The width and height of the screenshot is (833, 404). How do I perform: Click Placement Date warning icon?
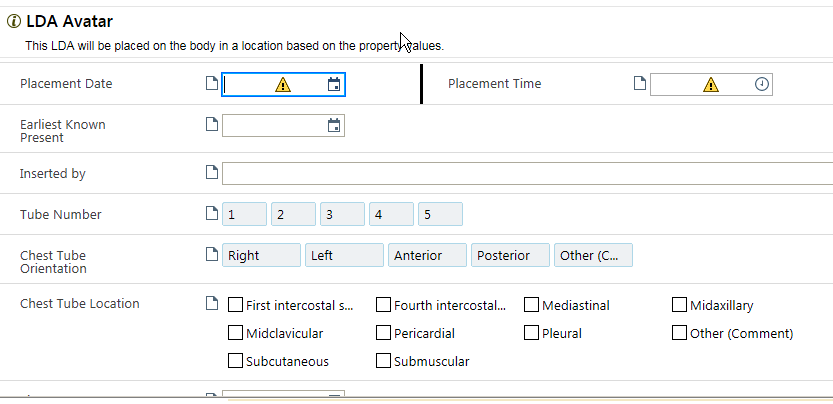pyautogui.click(x=283, y=85)
